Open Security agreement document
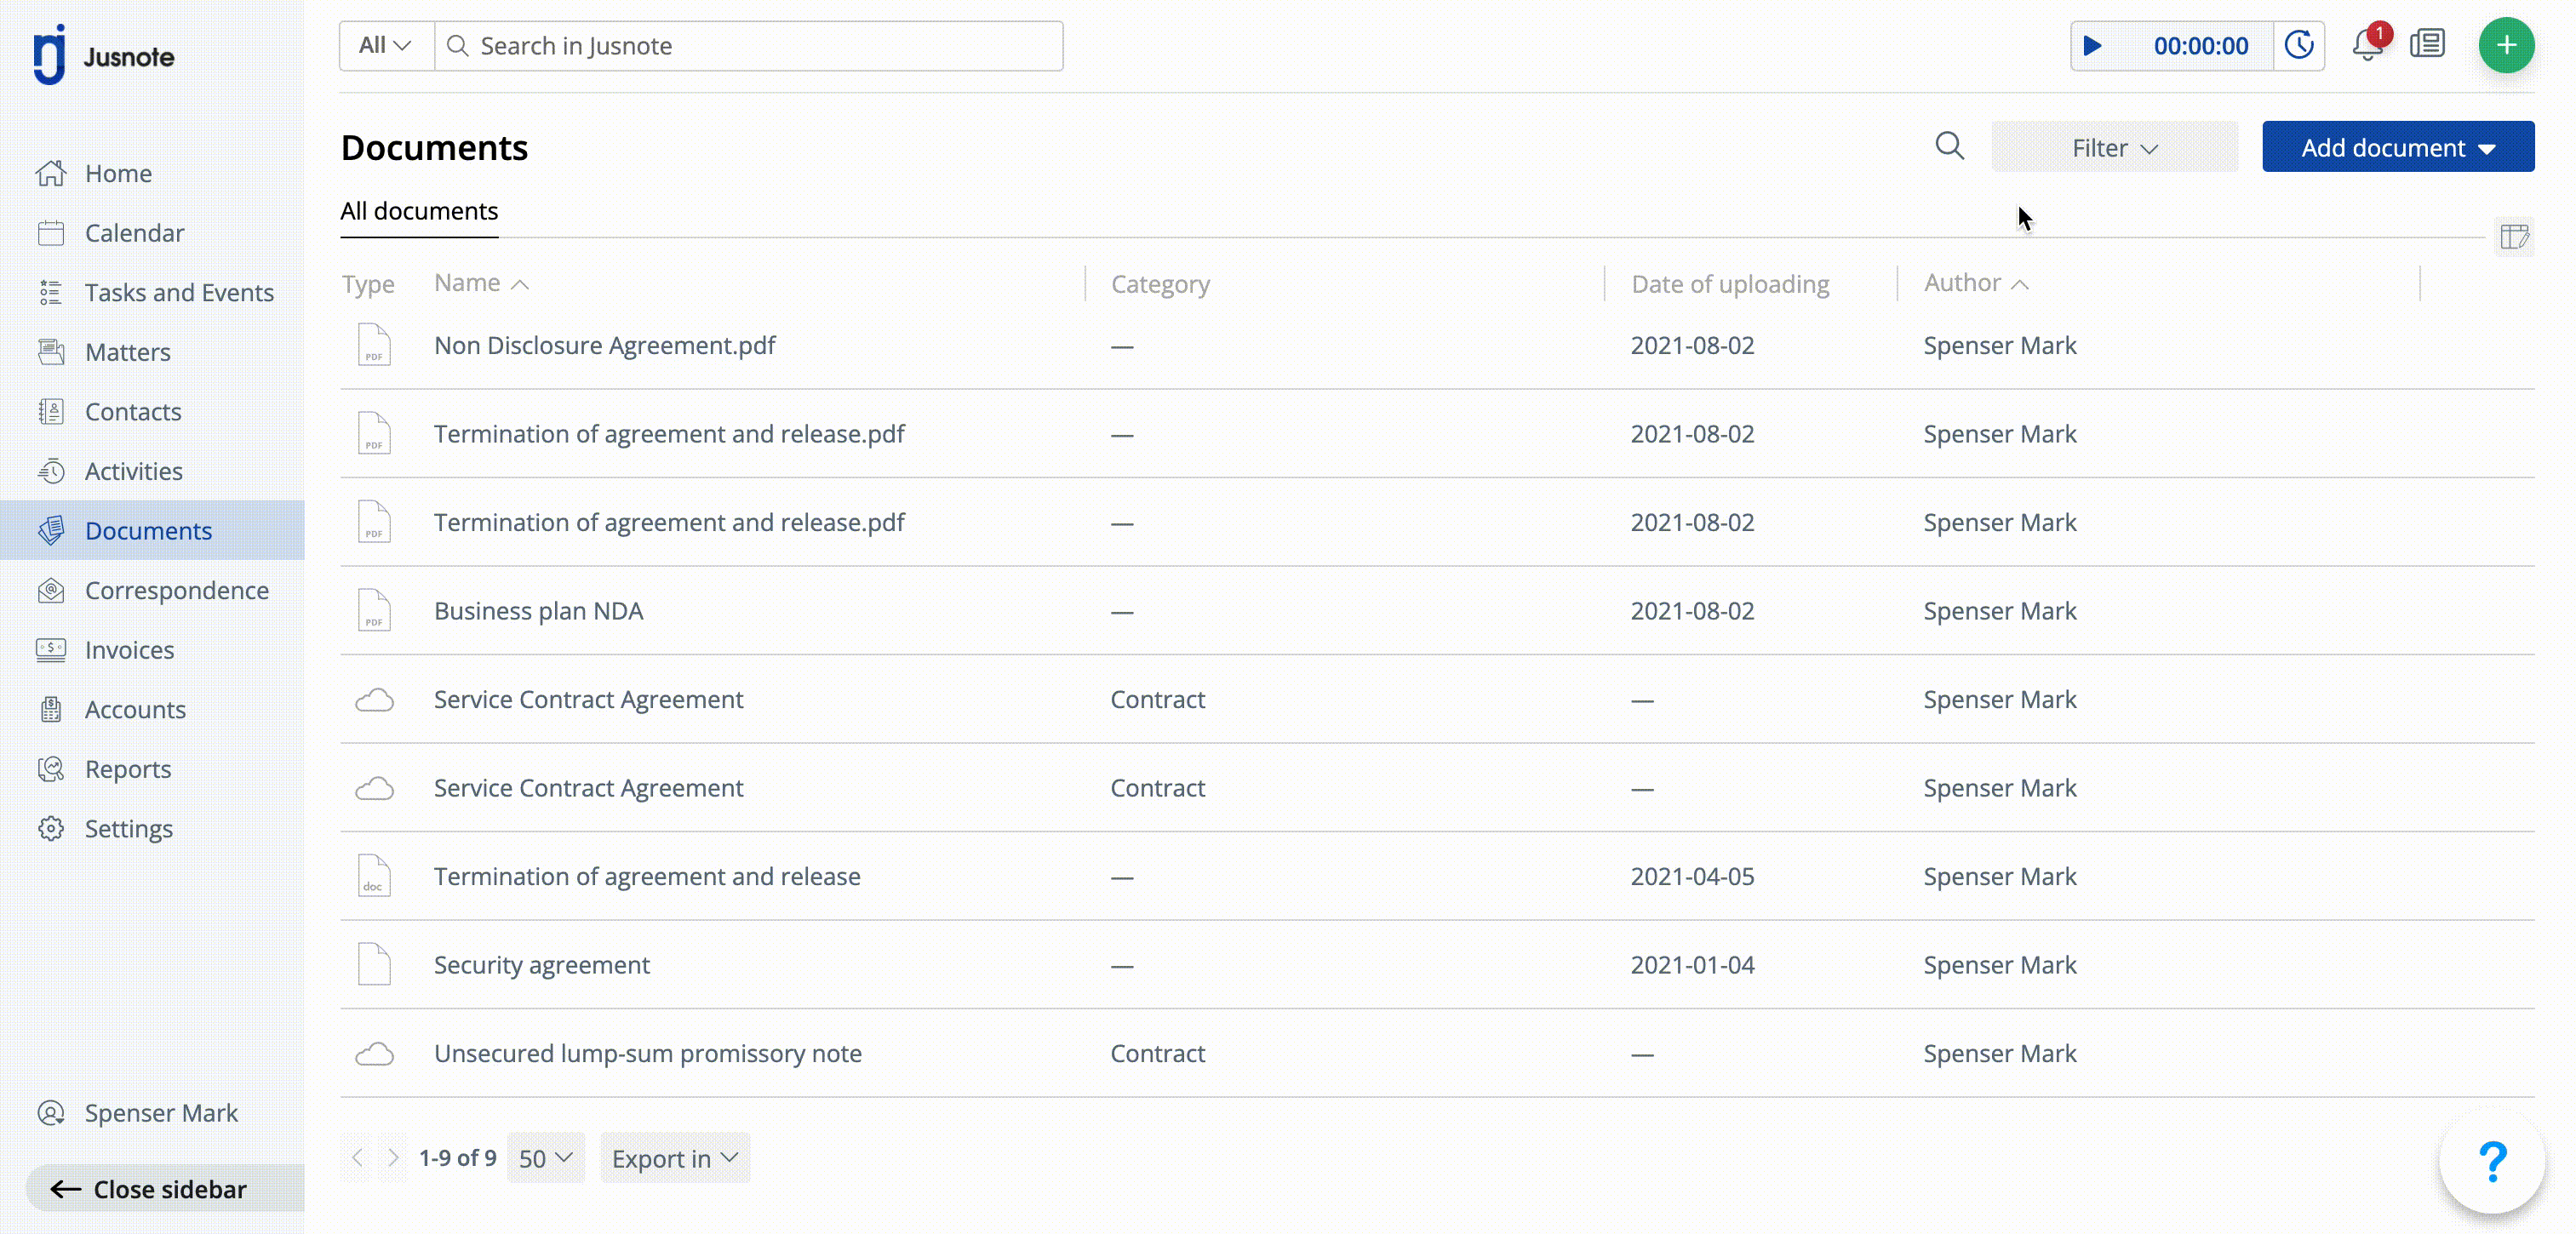 point(541,964)
